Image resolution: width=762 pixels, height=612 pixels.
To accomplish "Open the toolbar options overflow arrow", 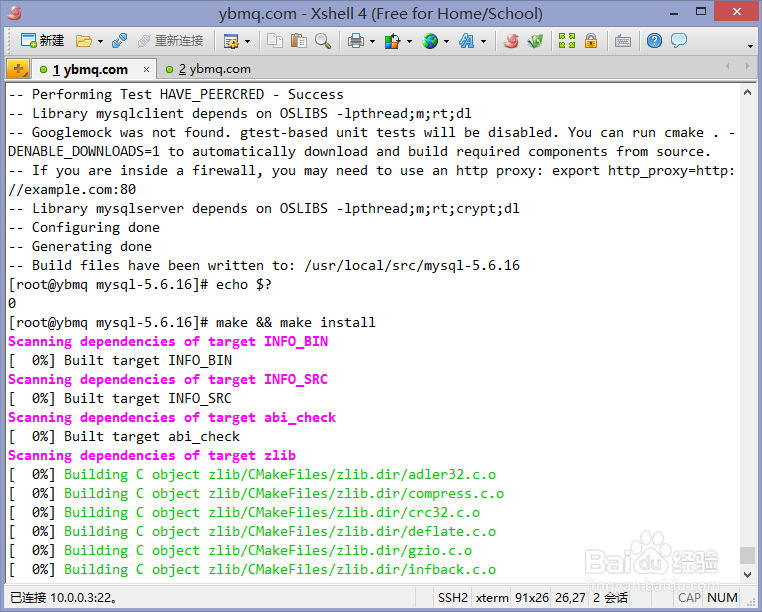I will [x=750, y=46].
